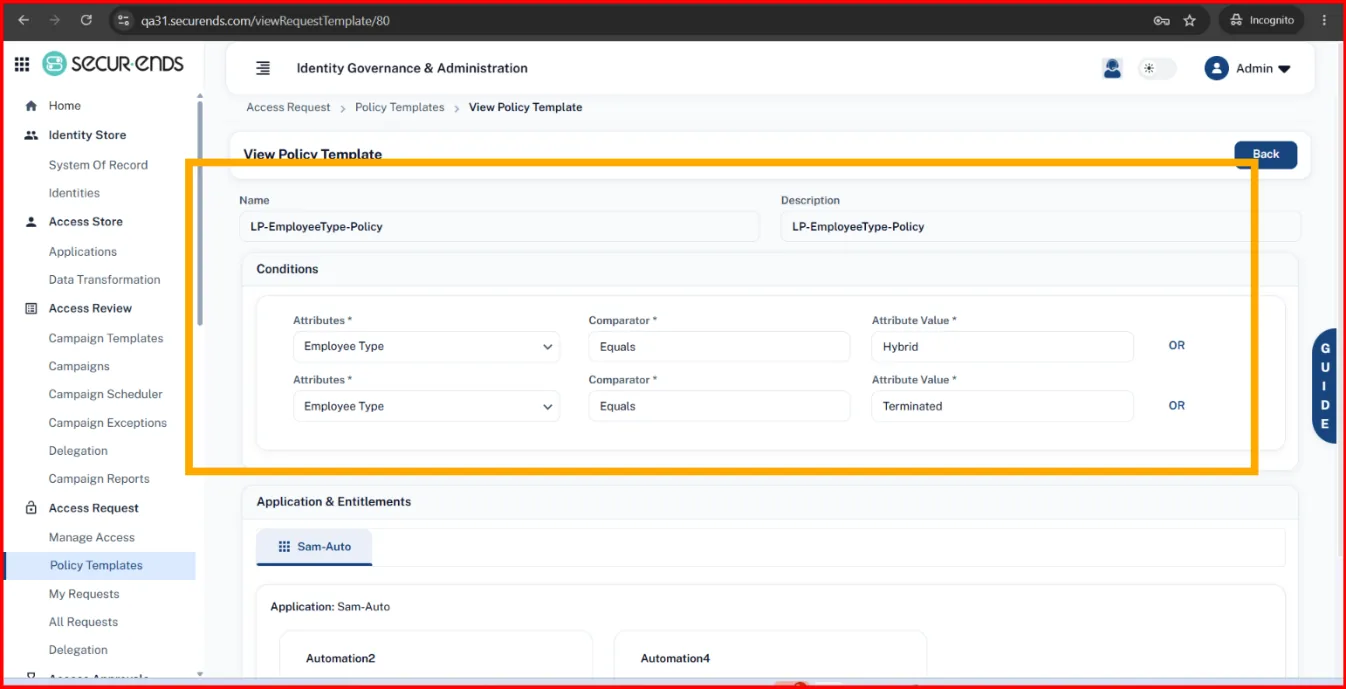Open Applications in sidebar

click(83, 252)
